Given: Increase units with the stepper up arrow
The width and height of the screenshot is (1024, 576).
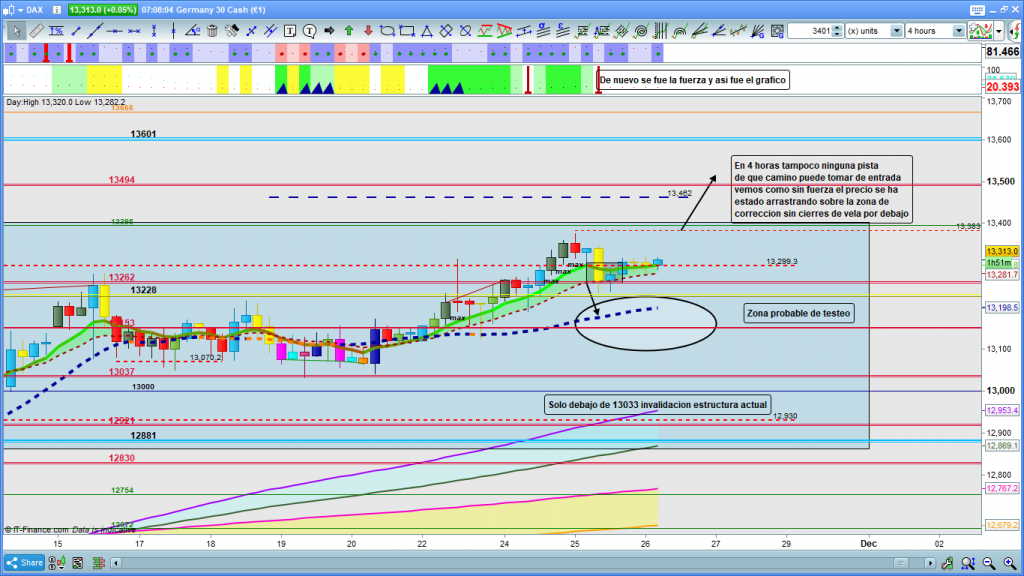Looking at the screenshot, I should click(838, 27).
